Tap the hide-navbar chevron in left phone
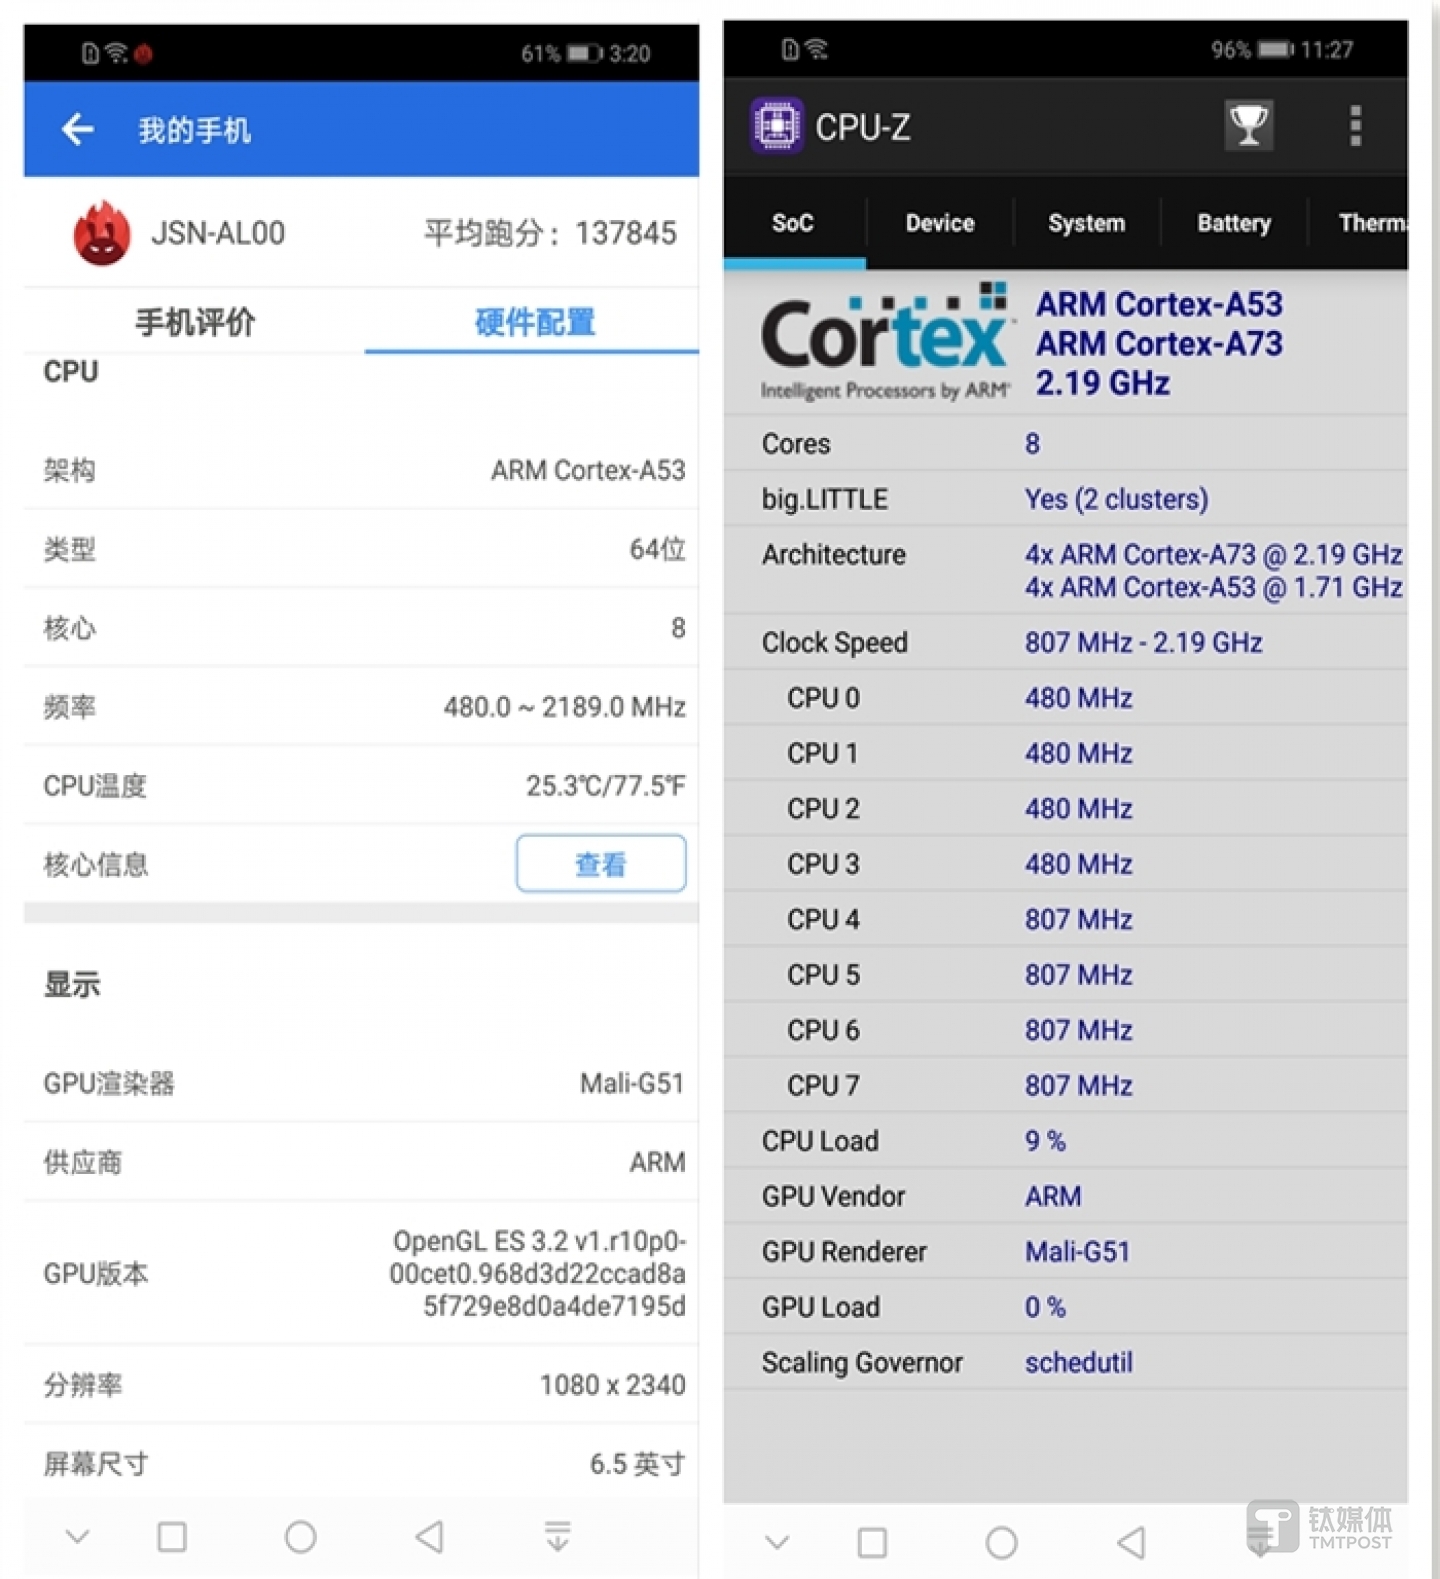This screenshot has height=1579, width=1440. pyautogui.click(x=77, y=1536)
